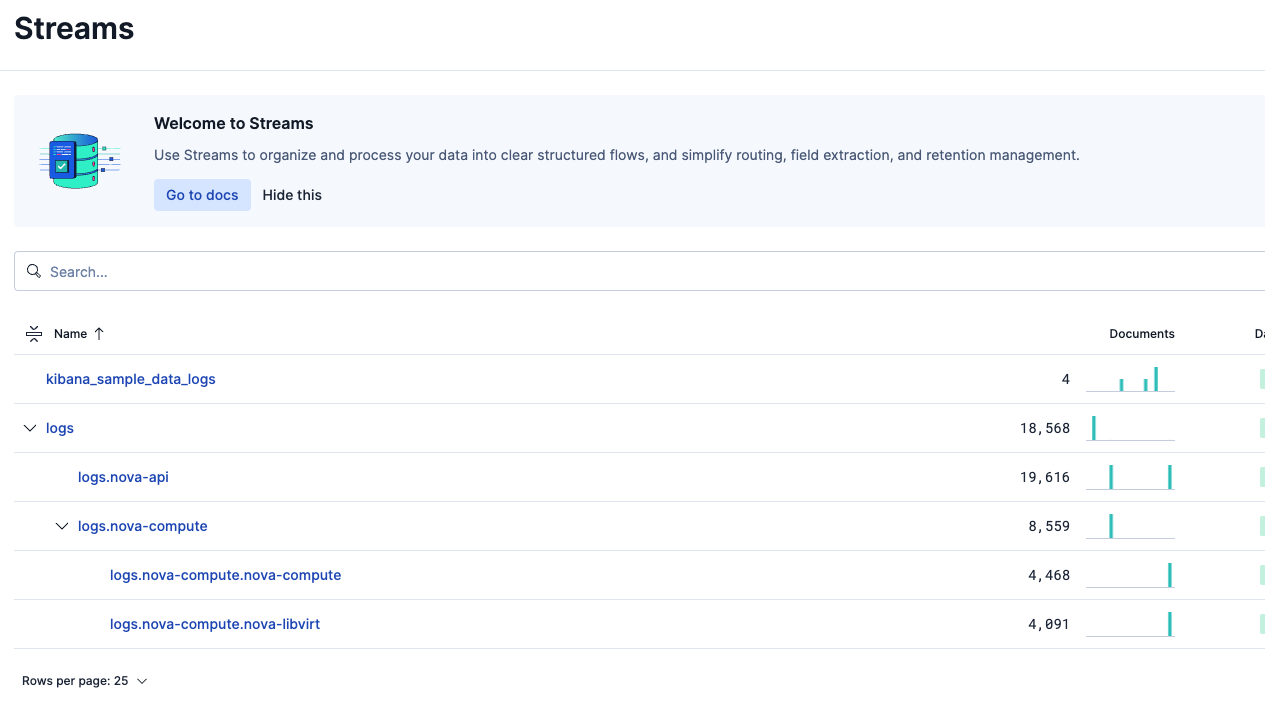The width and height of the screenshot is (1265, 720).
Task: Open the kibana_sample_data_logs stream
Action: [131, 379]
